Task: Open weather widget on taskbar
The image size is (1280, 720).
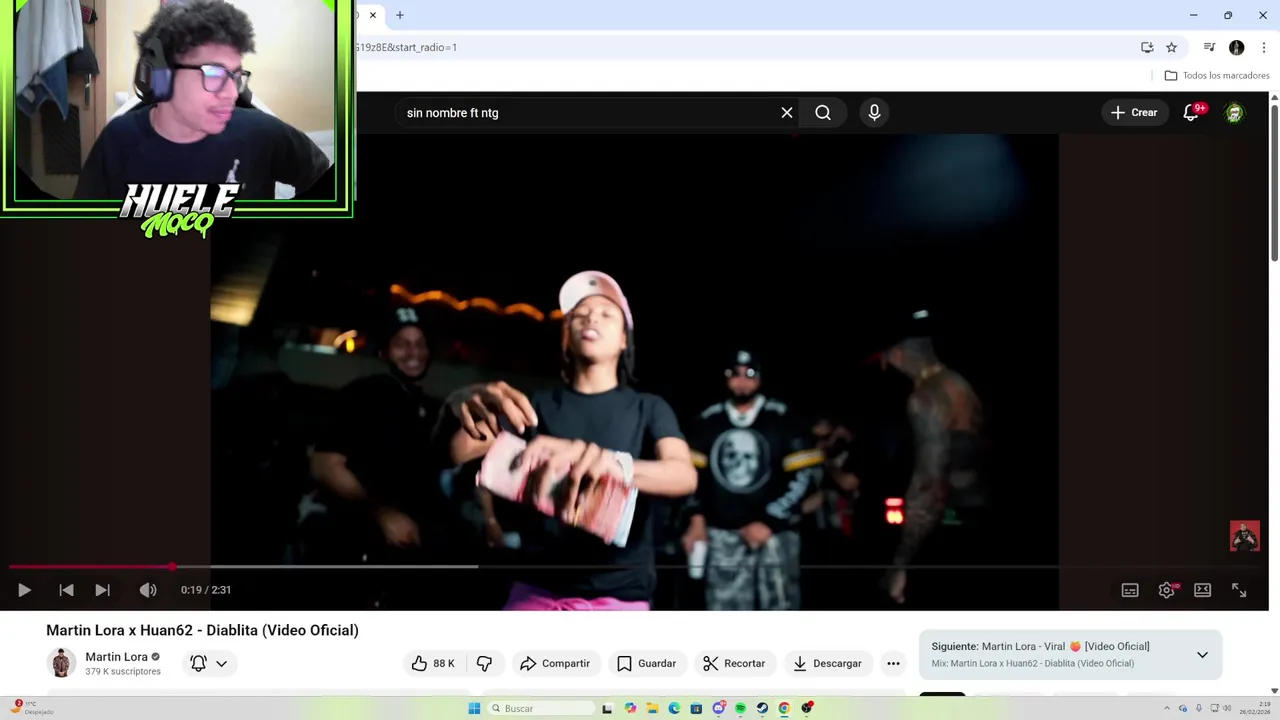Action: (x=30, y=708)
